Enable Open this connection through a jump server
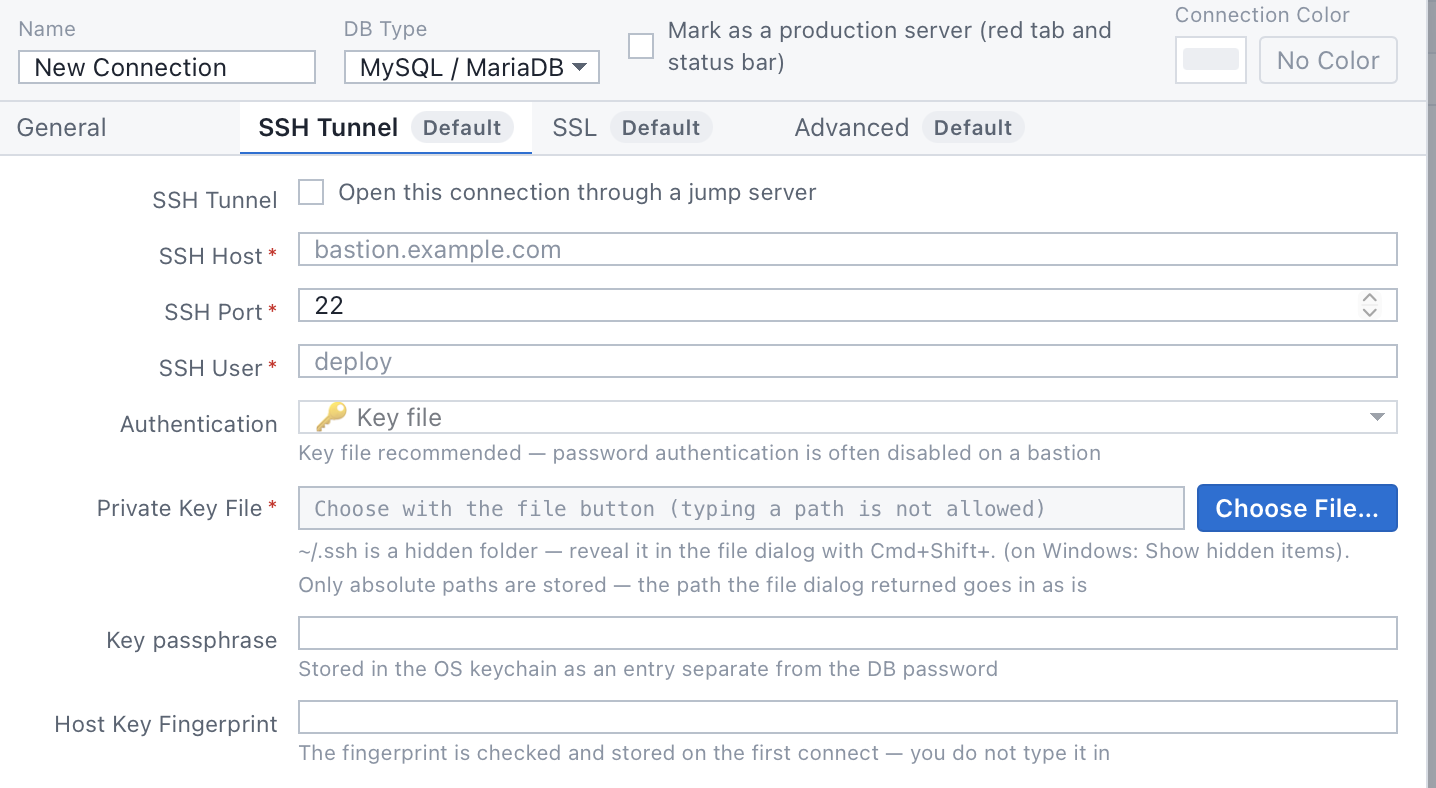 tap(311, 192)
